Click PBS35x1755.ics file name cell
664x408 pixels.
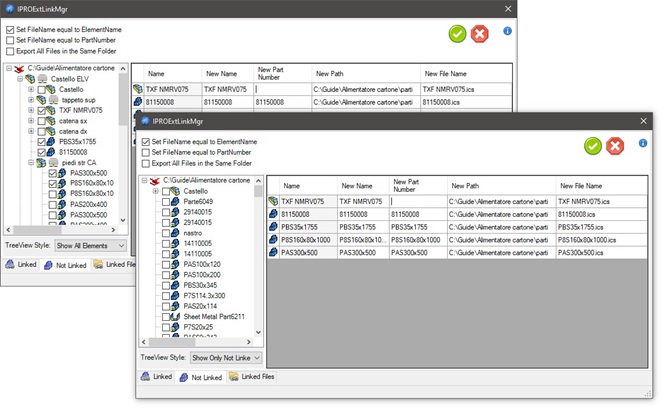pyautogui.click(x=602, y=227)
